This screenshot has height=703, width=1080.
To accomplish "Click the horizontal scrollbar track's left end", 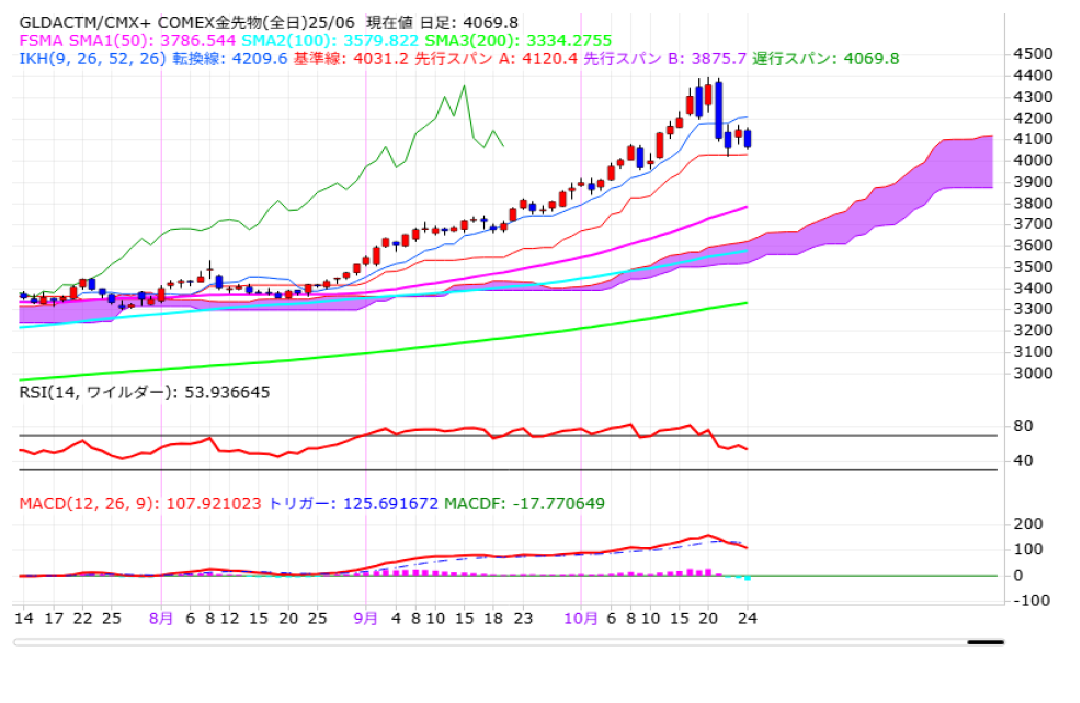I will pyautogui.click(x=20, y=642).
